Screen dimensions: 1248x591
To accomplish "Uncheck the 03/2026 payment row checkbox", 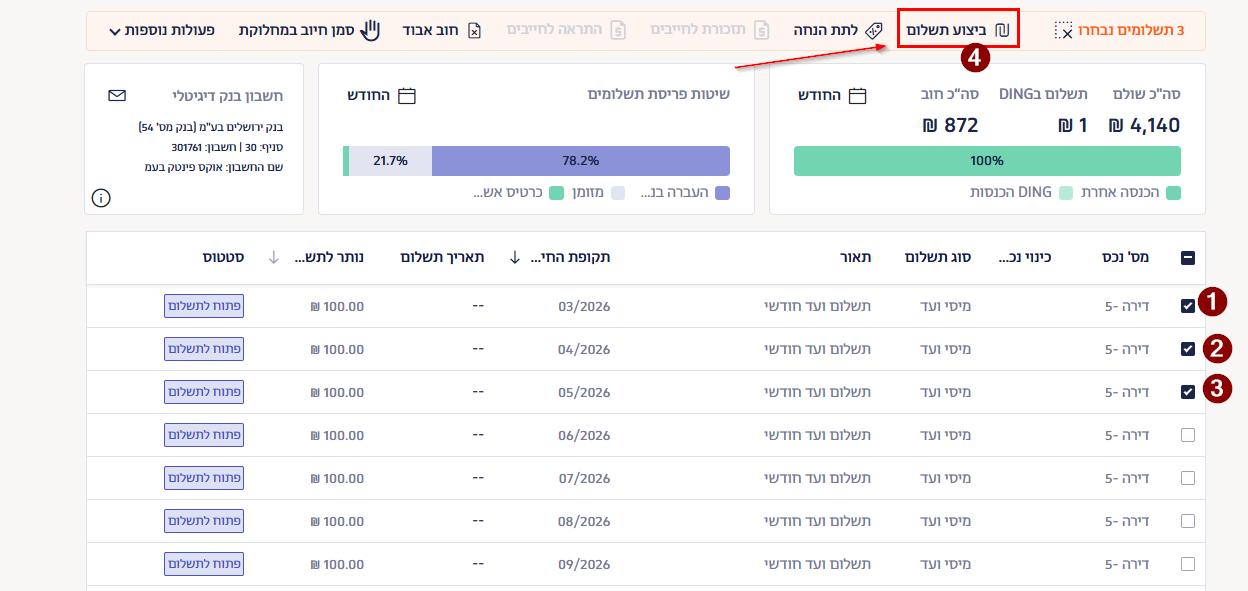I will 1187,306.
